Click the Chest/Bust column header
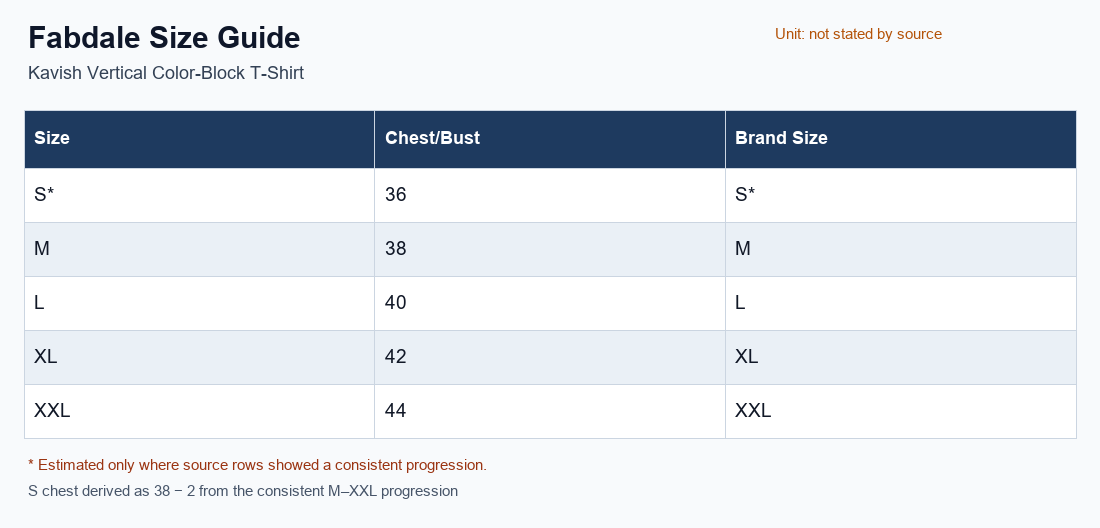 [x=550, y=139]
